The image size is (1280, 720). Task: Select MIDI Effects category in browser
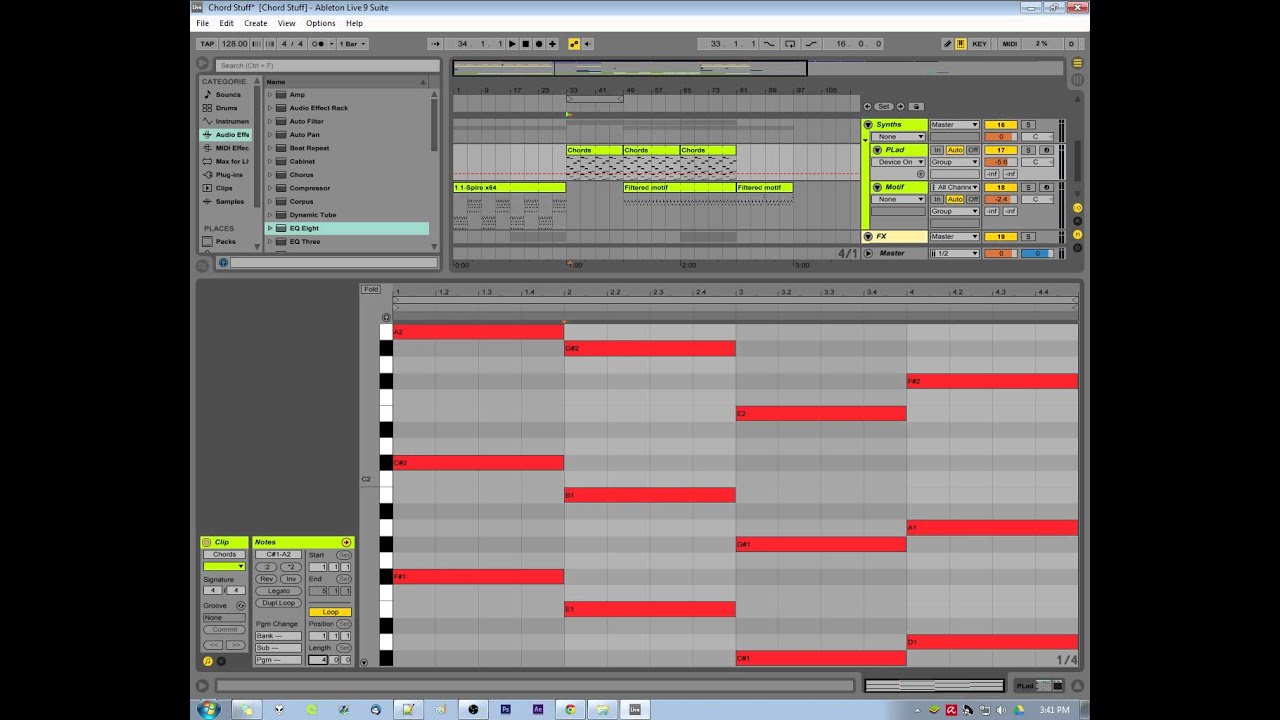click(x=225, y=148)
